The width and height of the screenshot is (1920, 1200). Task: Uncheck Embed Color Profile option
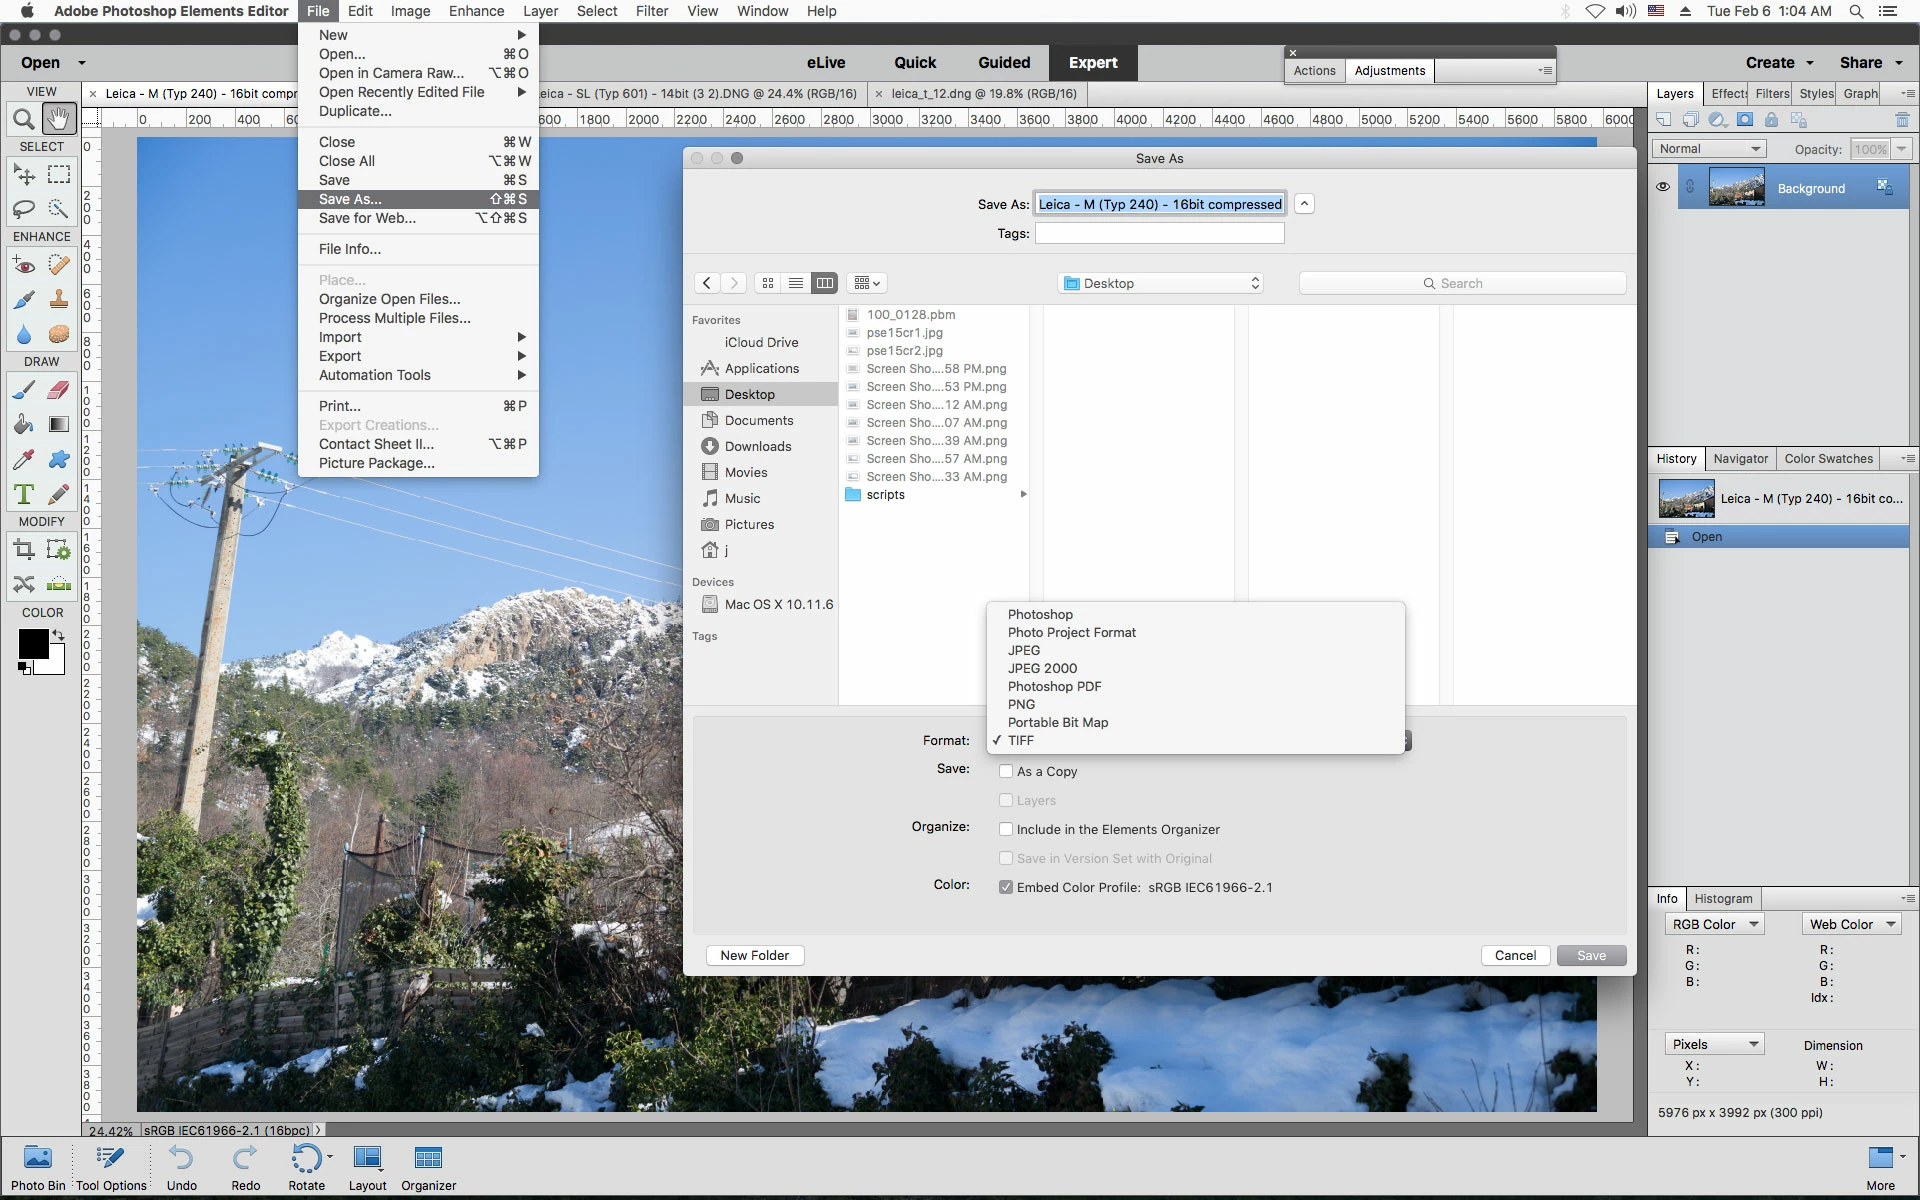pyautogui.click(x=1006, y=887)
